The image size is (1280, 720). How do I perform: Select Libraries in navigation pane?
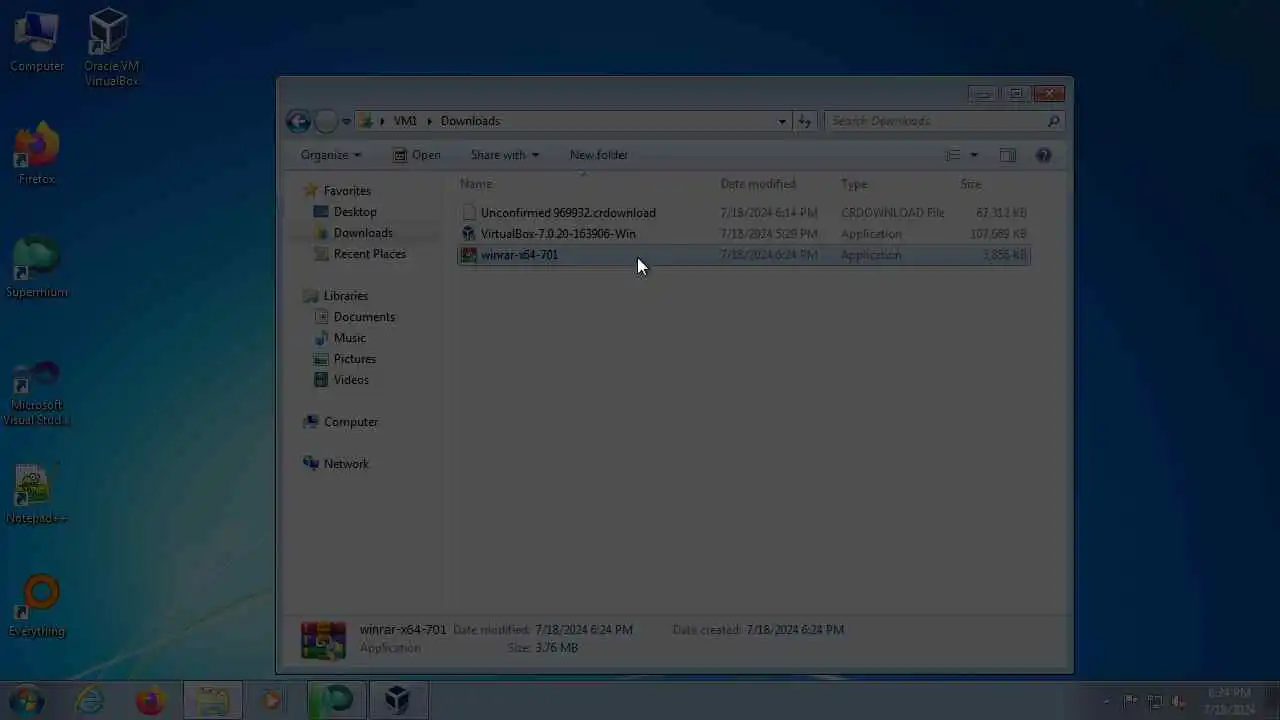click(x=346, y=296)
